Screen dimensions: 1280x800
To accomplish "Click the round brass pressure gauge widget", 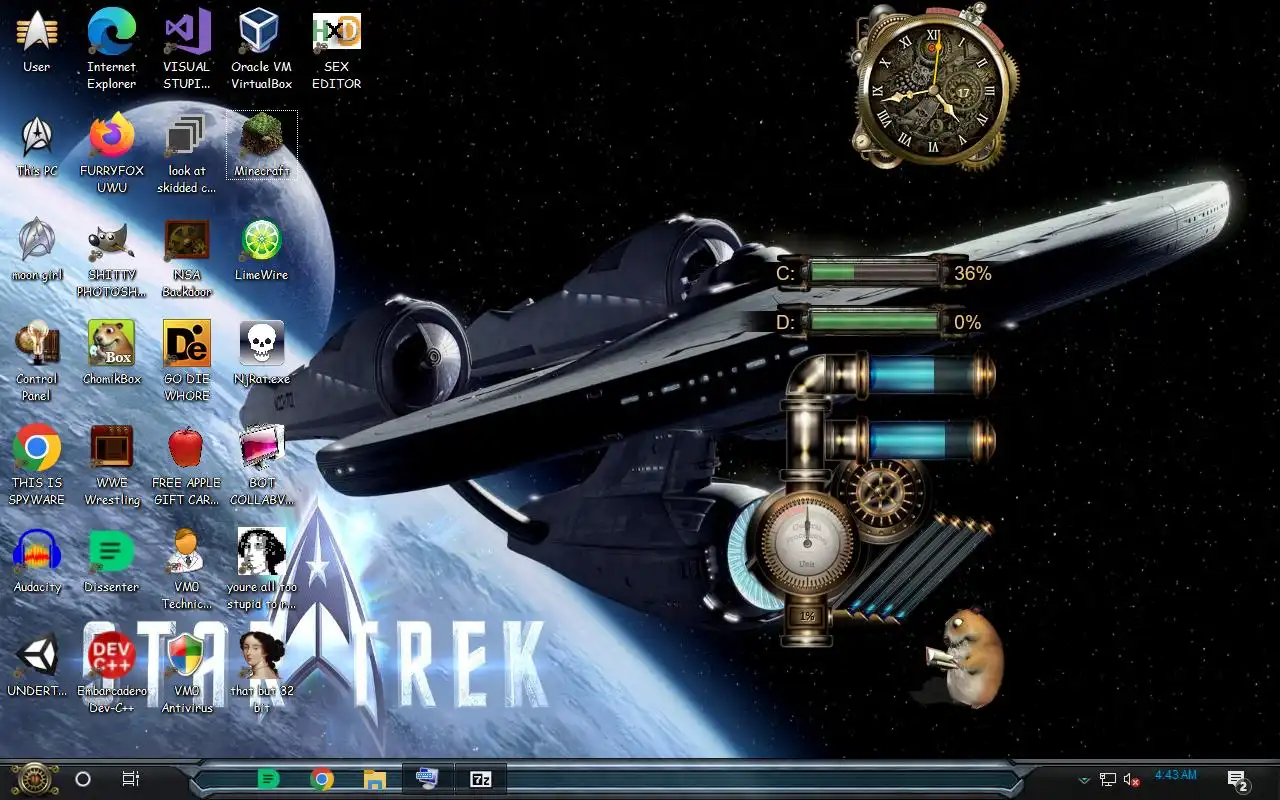I will (807, 544).
